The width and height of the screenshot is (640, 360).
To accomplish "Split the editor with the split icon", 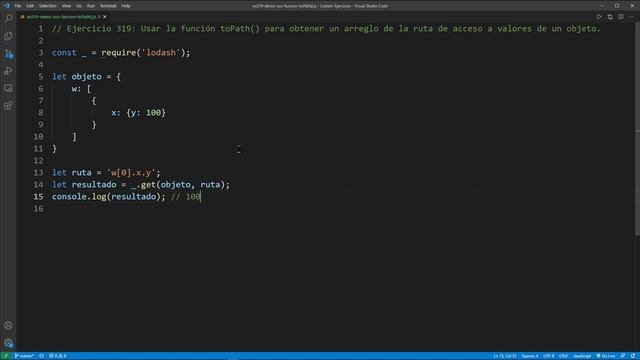I will [621, 17].
